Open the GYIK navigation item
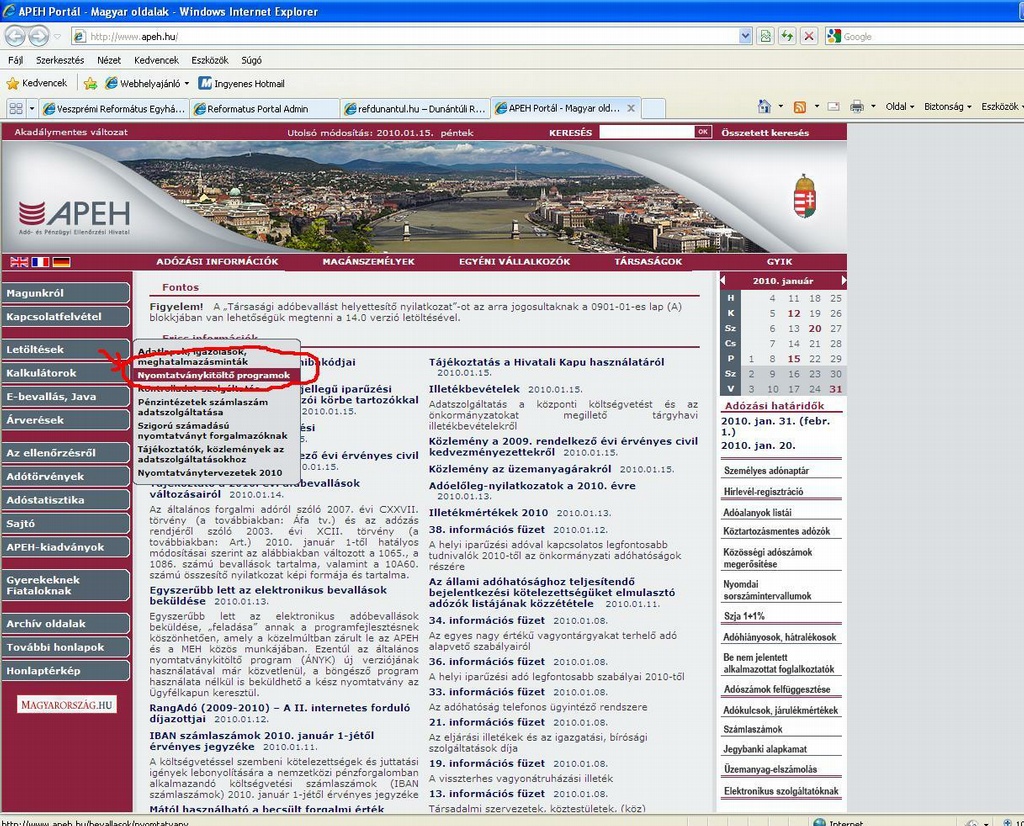1024x826 pixels. [779, 262]
